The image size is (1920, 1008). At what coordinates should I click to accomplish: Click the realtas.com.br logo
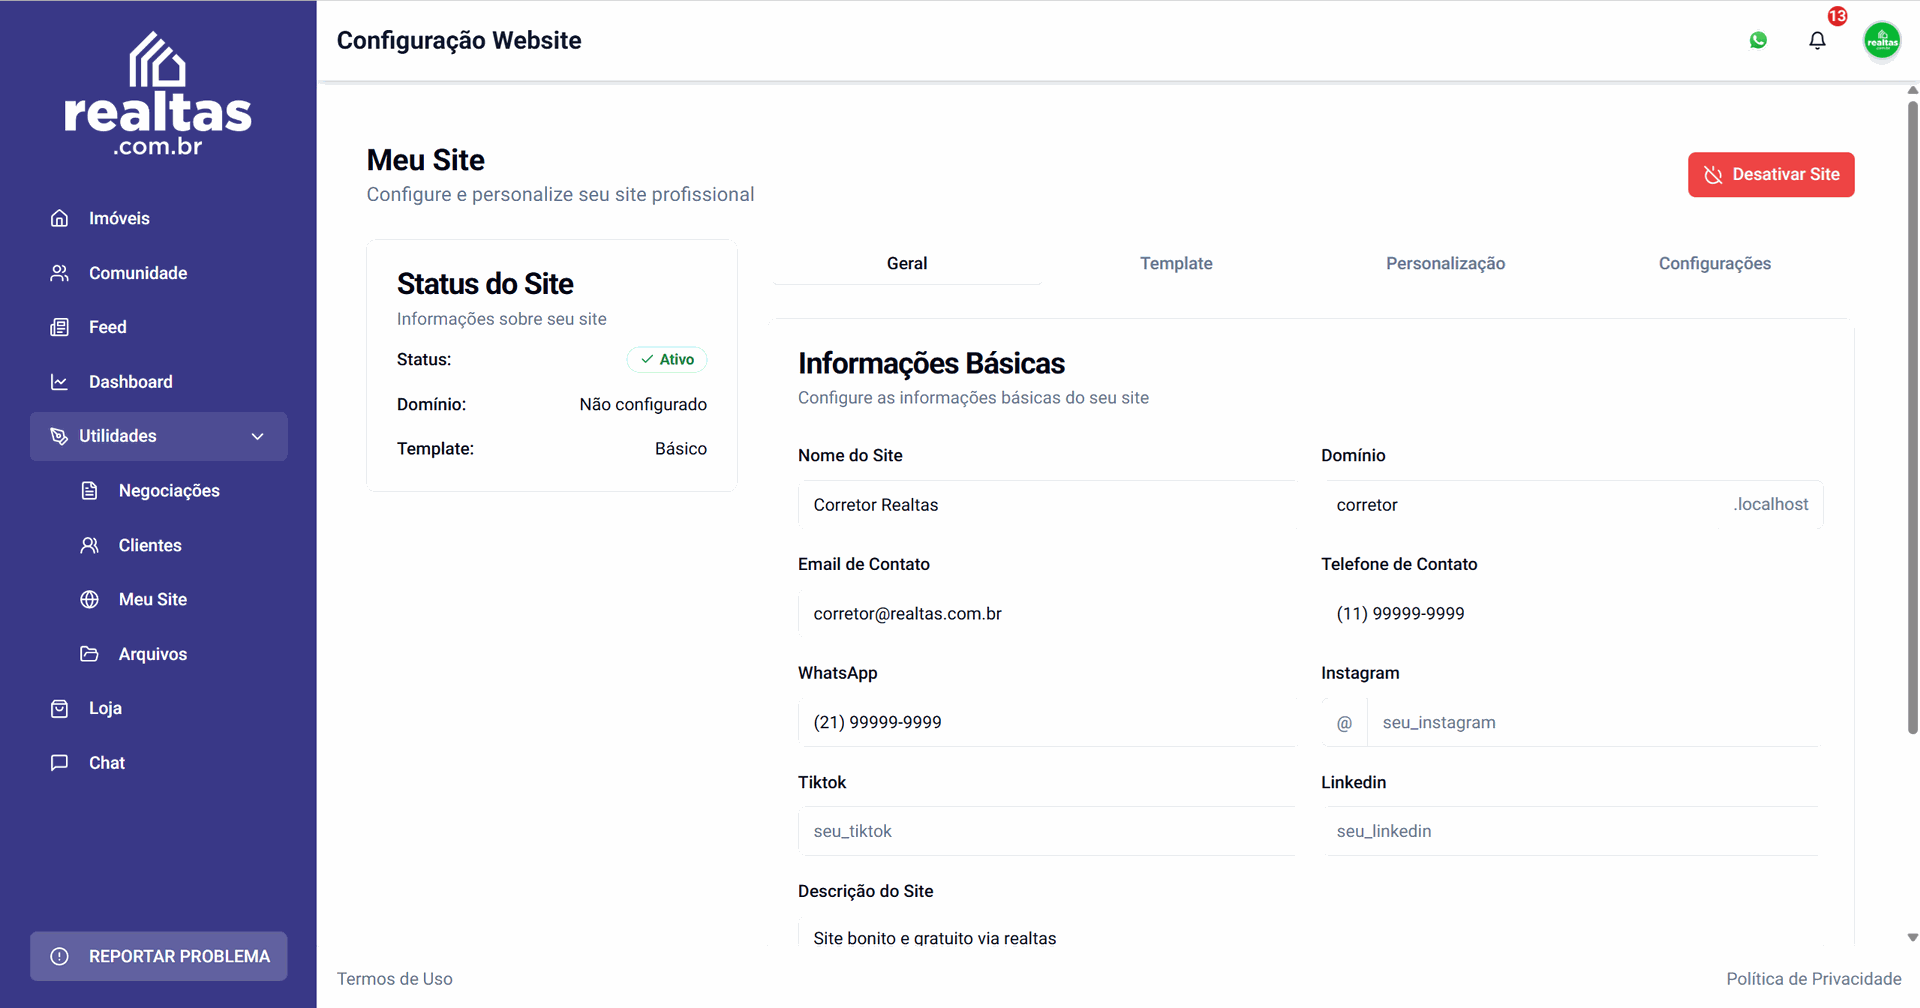point(158,95)
